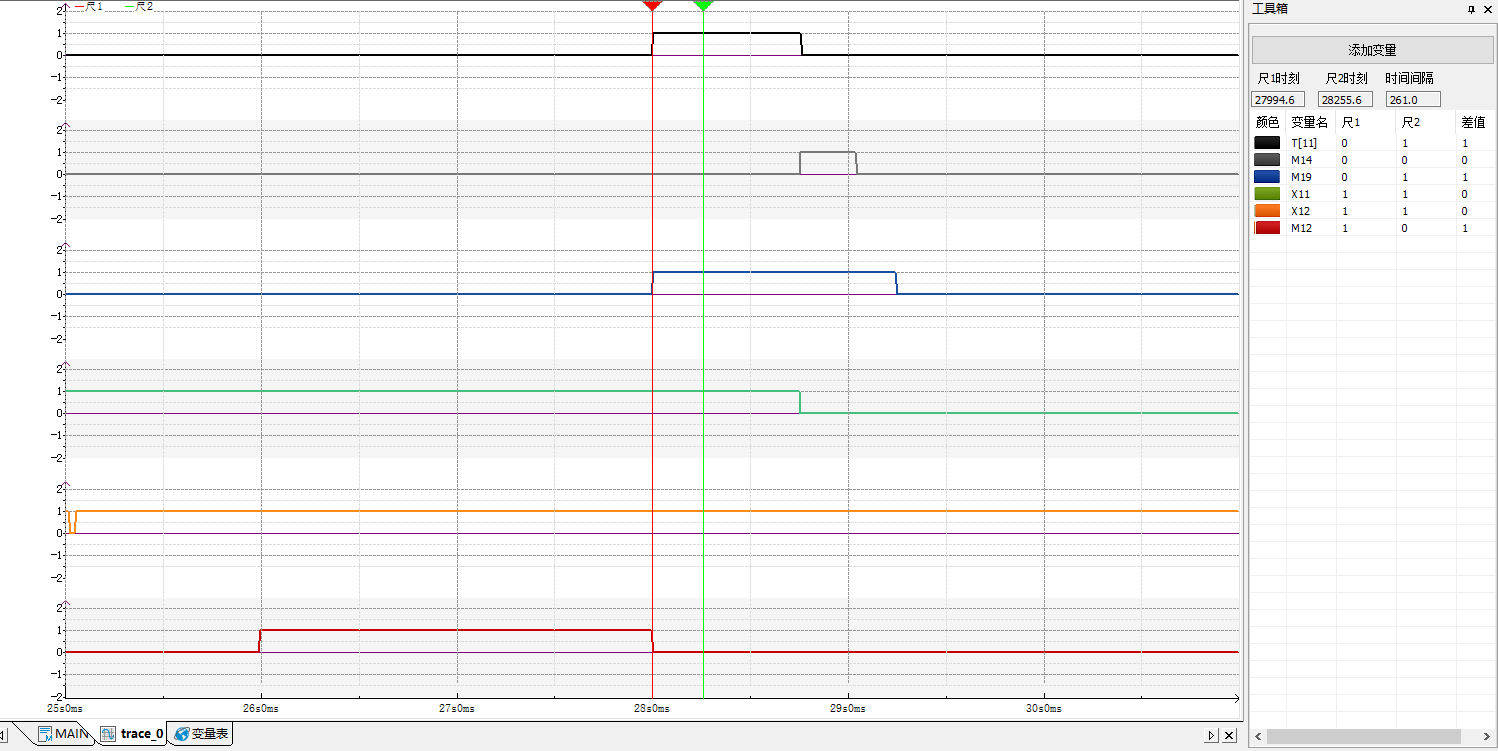This screenshot has width=1498, height=751.
Task: Pin the 工具箱 panel
Action: click(1470, 9)
